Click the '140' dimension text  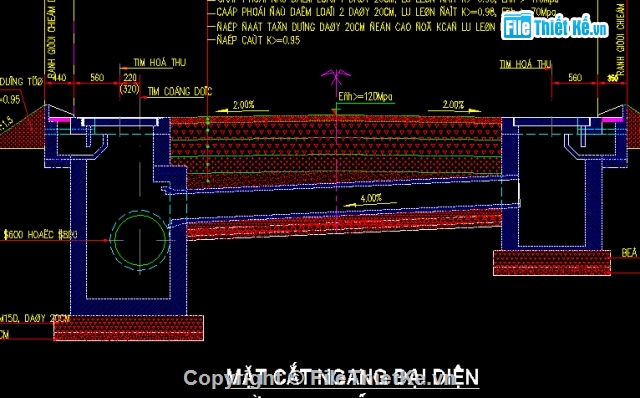[60, 78]
